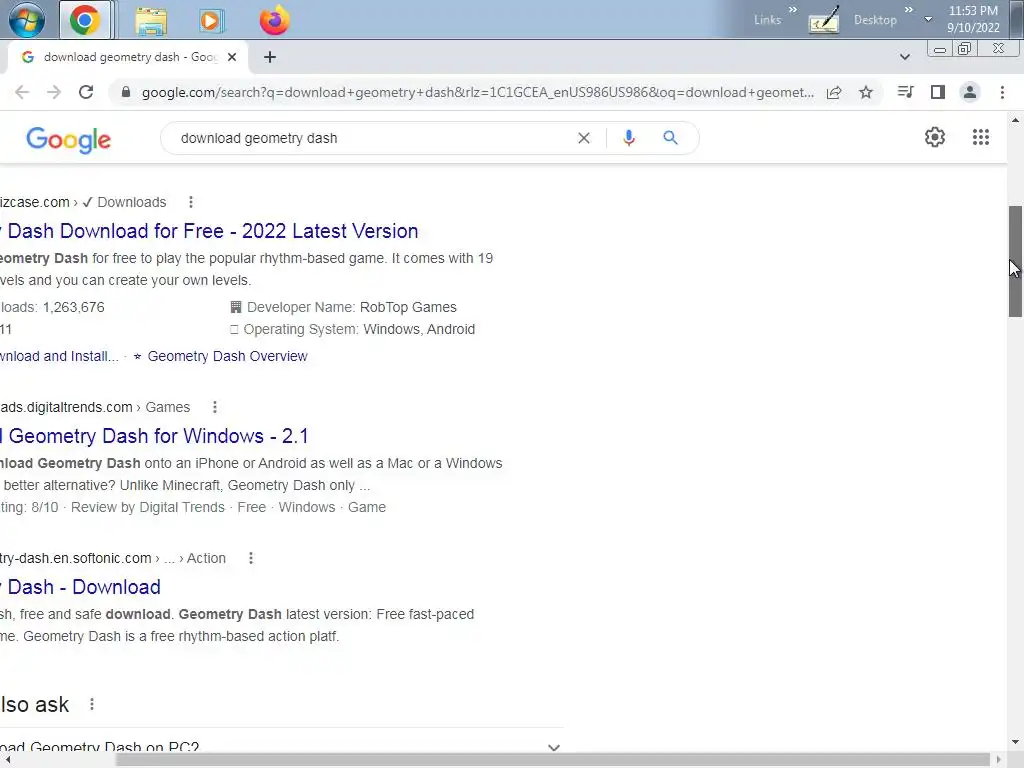The image size is (1024, 768).
Task: Go back using the browser back arrow
Action: [22, 92]
